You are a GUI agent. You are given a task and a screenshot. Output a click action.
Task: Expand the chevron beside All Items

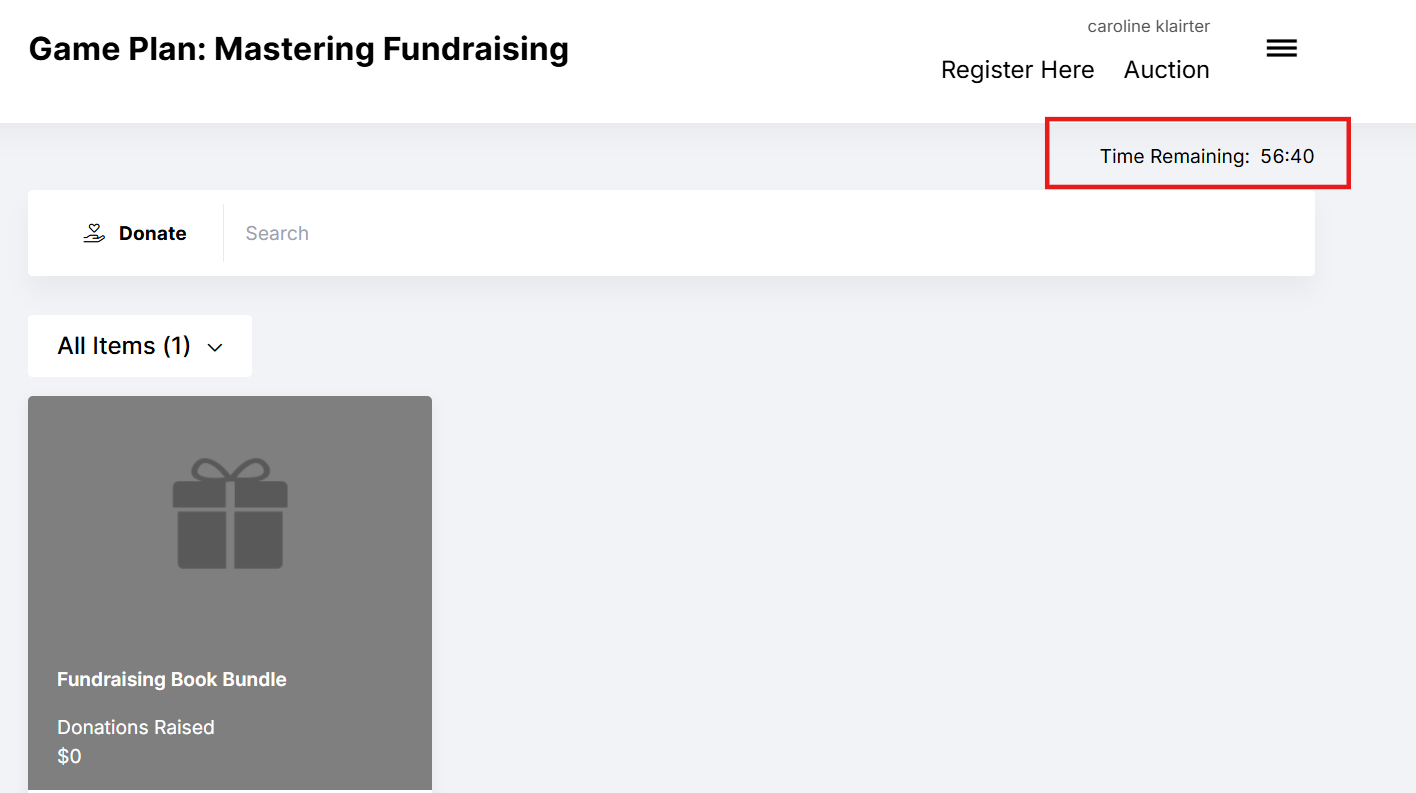214,347
